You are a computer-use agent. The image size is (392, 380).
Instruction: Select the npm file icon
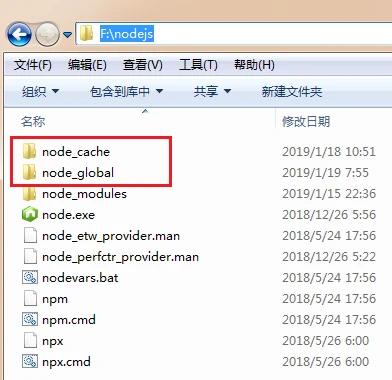[30, 298]
